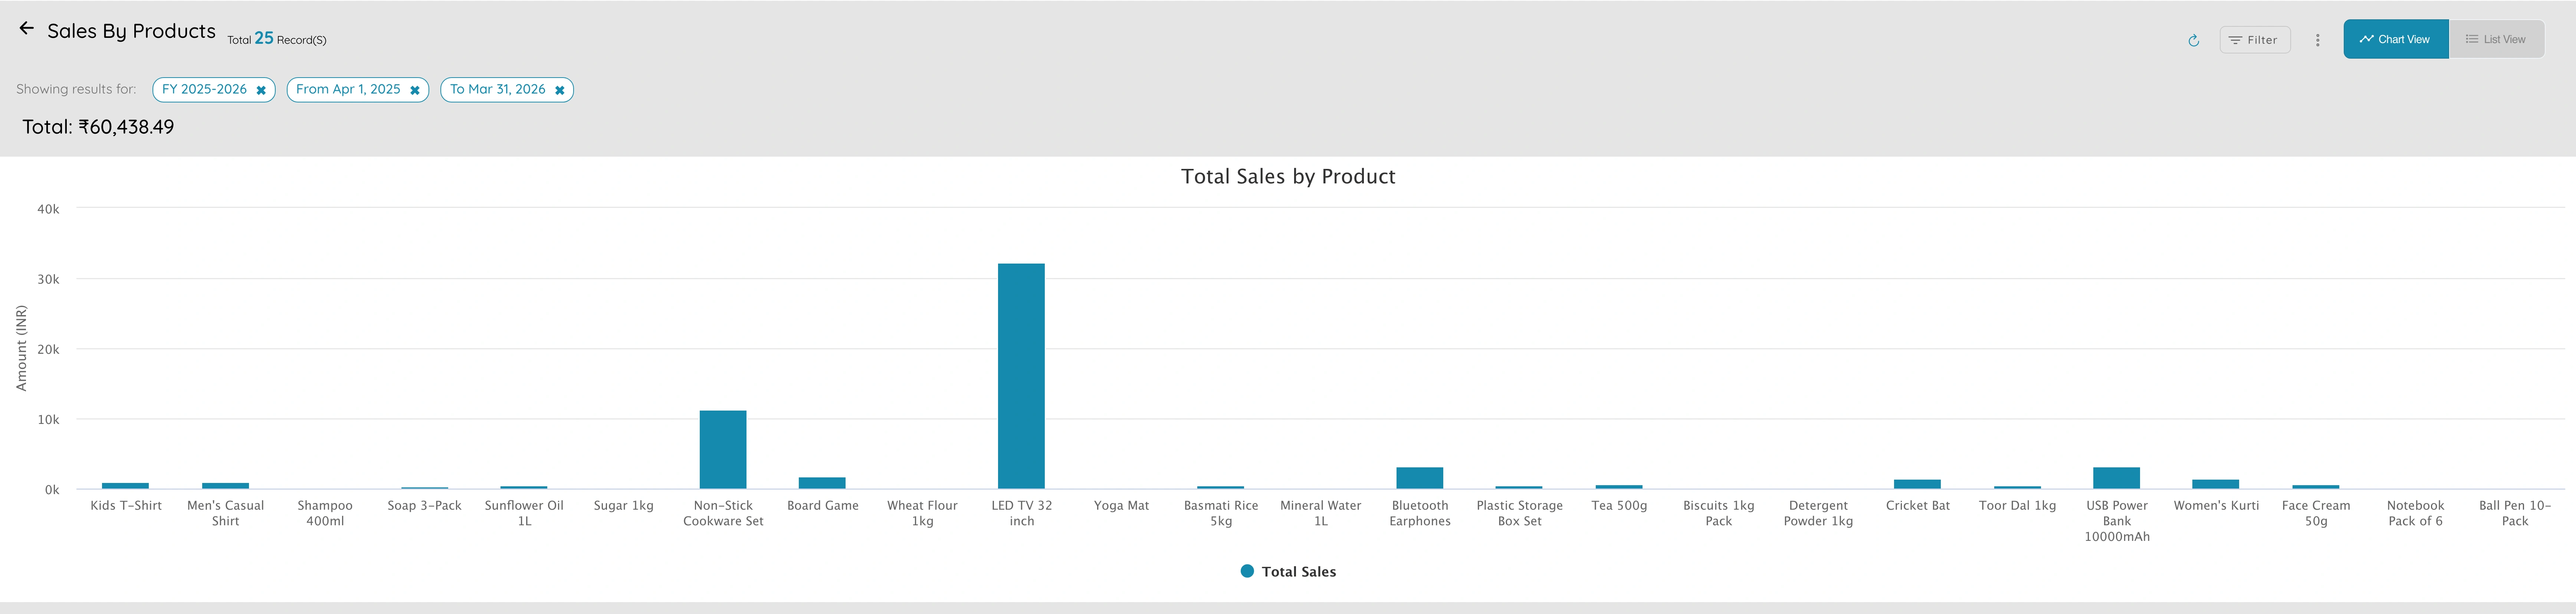Screen dimensions: 2576x614
Task: Click the refresh icon
Action: [x=2193, y=40]
